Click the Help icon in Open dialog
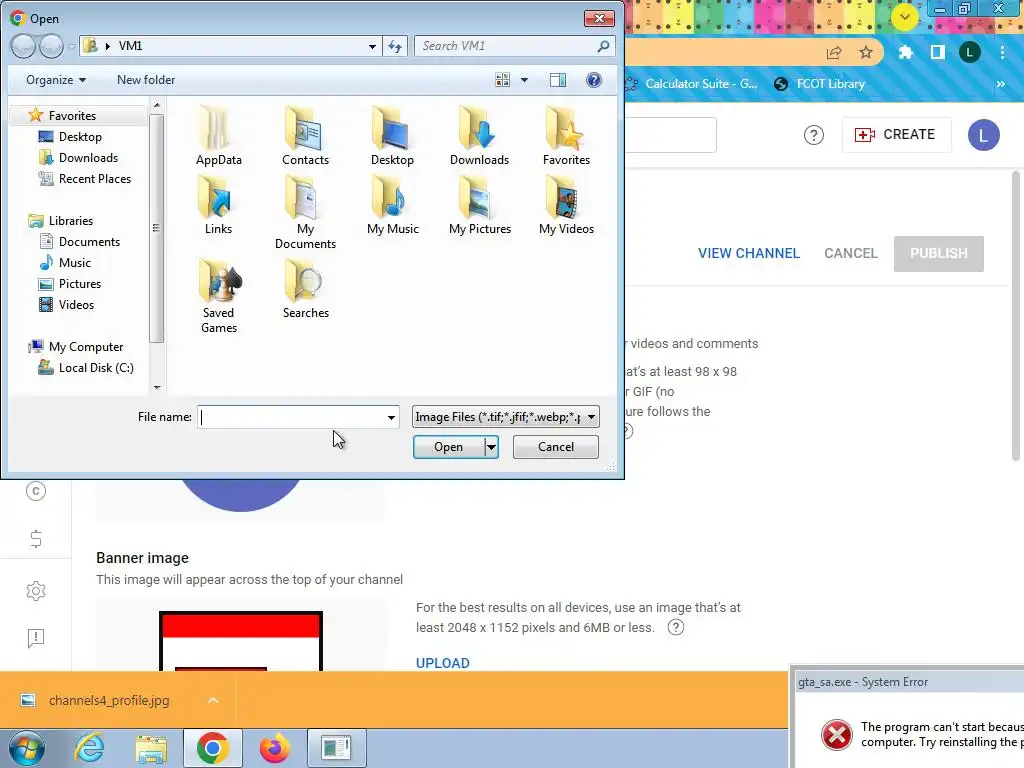Viewport: 1024px width, 768px height. tap(593, 80)
